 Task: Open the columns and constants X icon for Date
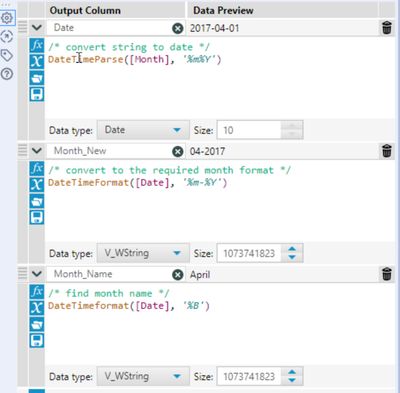point(37,61)
